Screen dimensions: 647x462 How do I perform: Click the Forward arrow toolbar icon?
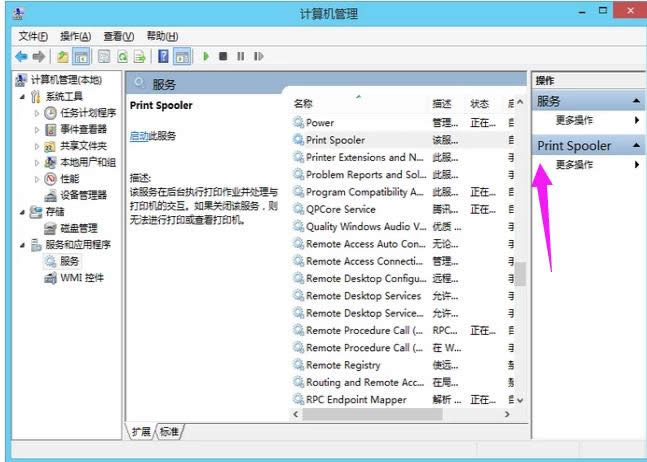(x=38, y=57)
